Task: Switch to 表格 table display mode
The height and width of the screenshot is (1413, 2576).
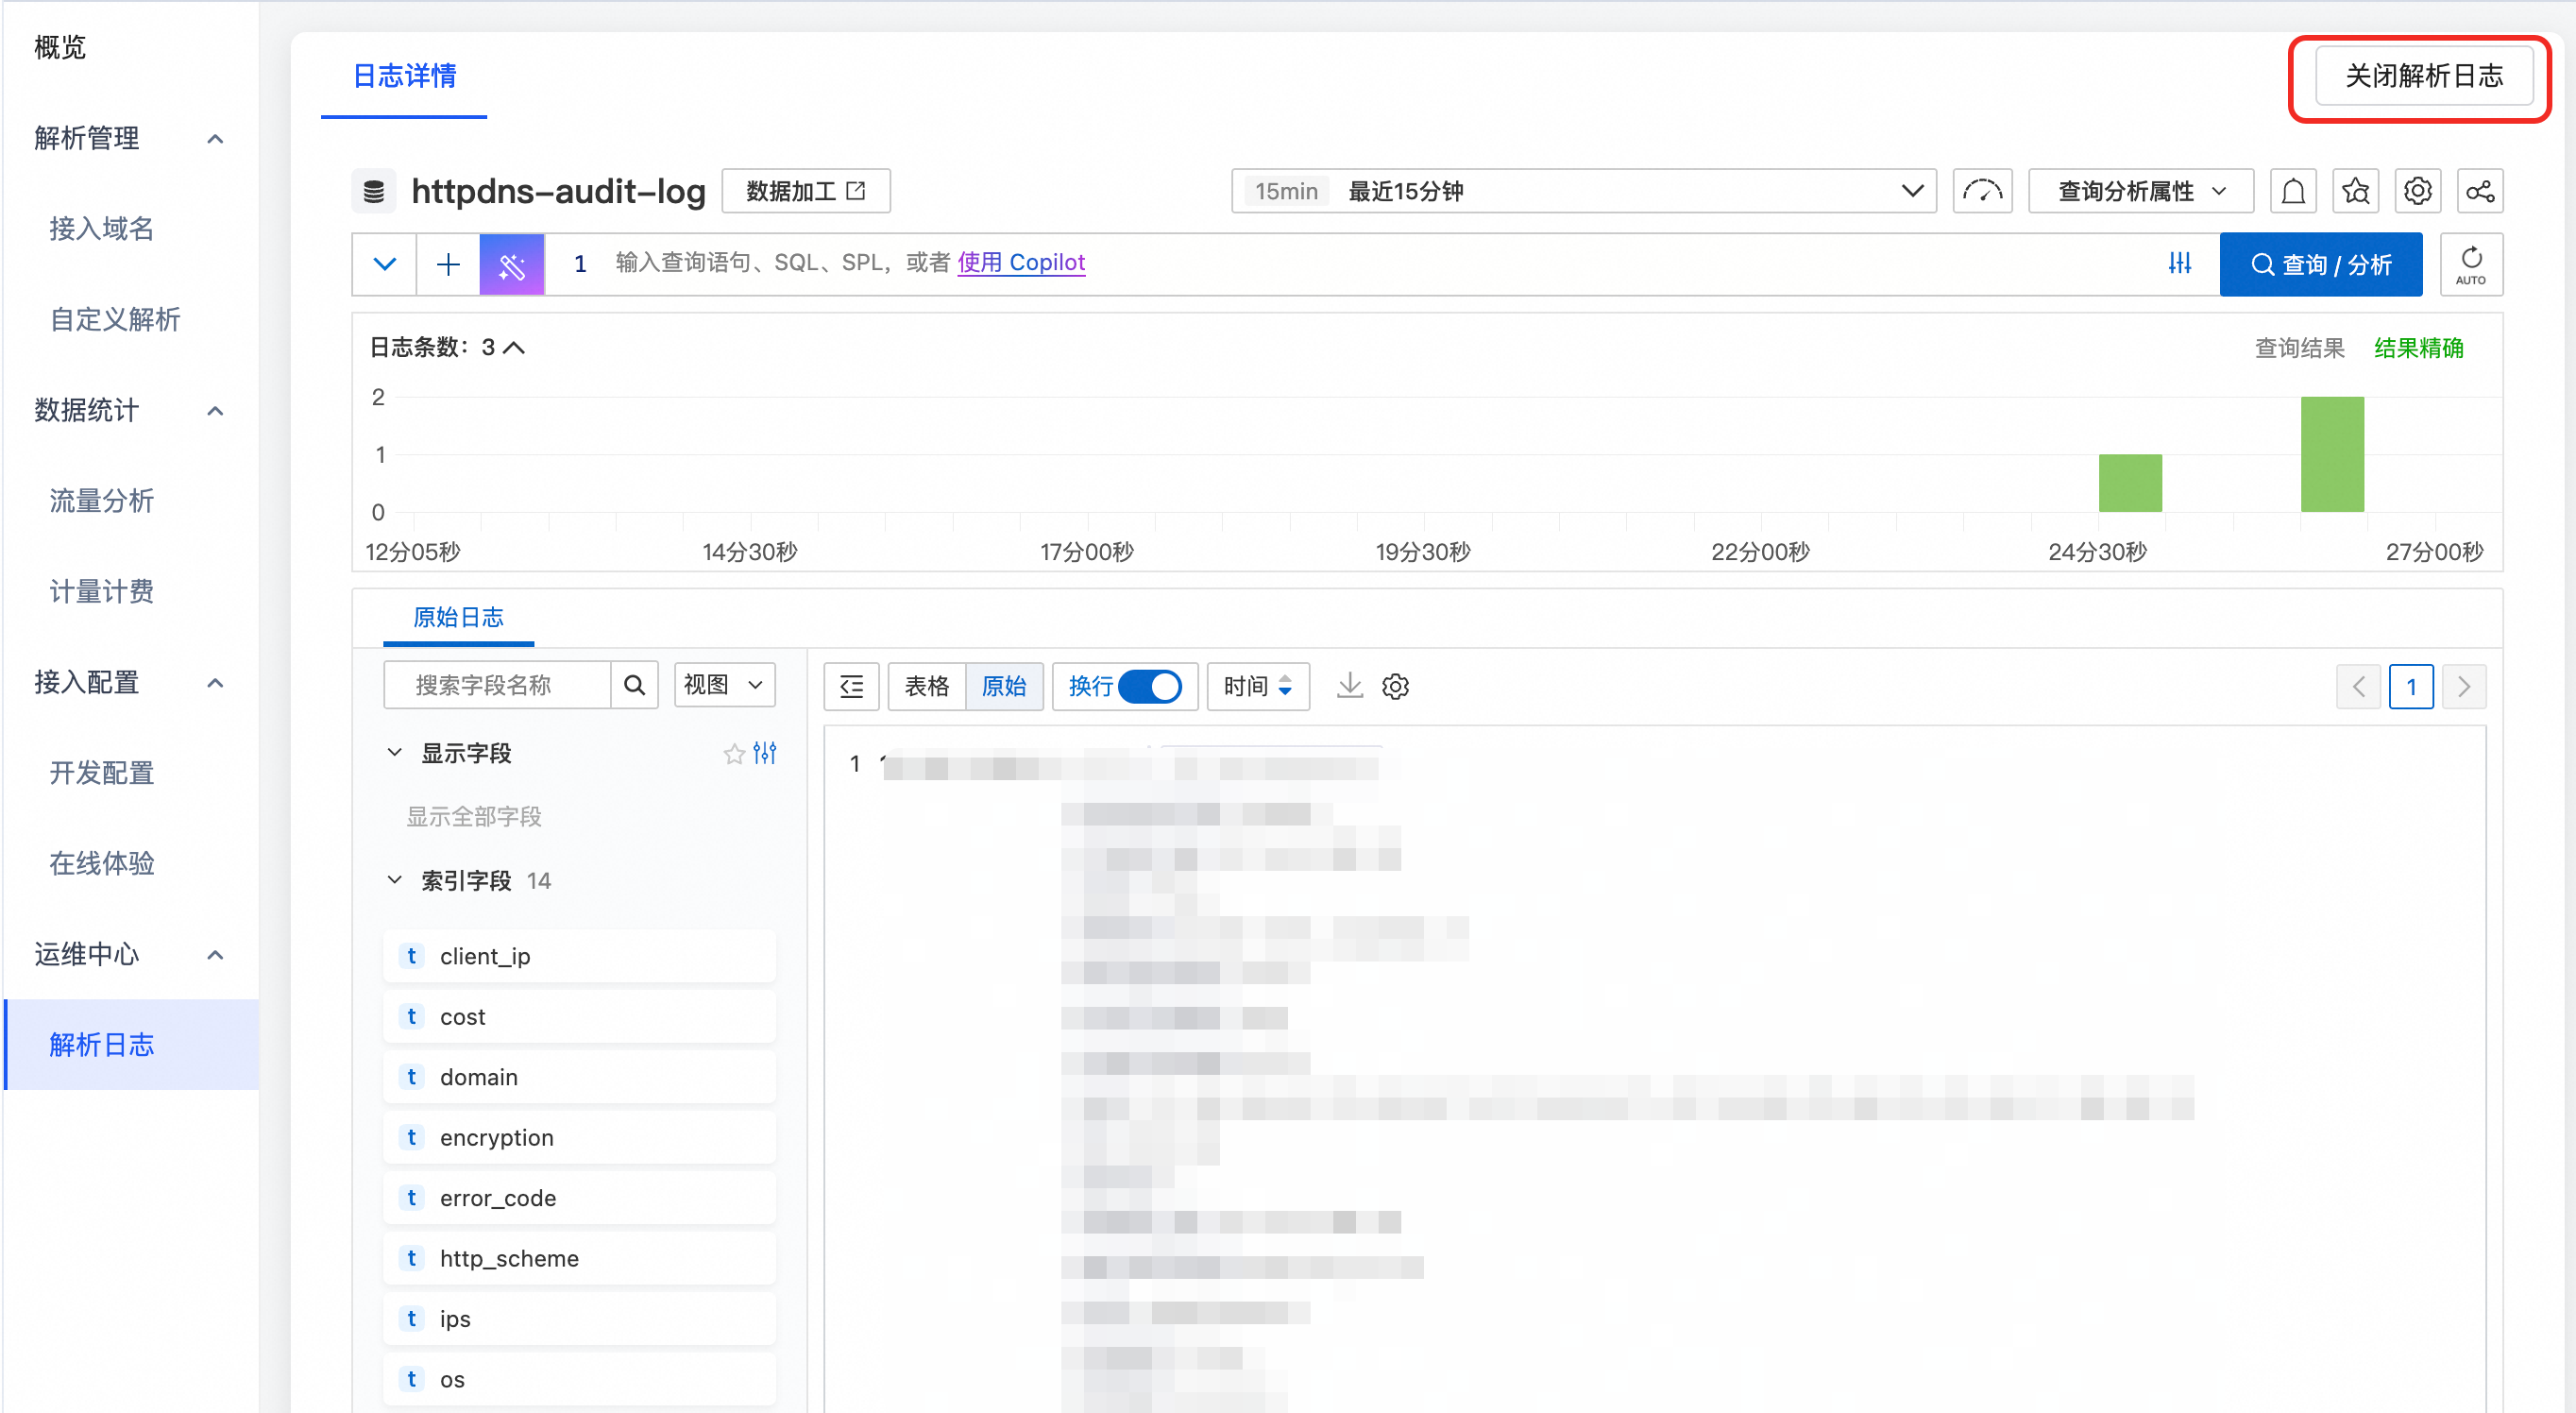Action: click(x=926, y=686)
